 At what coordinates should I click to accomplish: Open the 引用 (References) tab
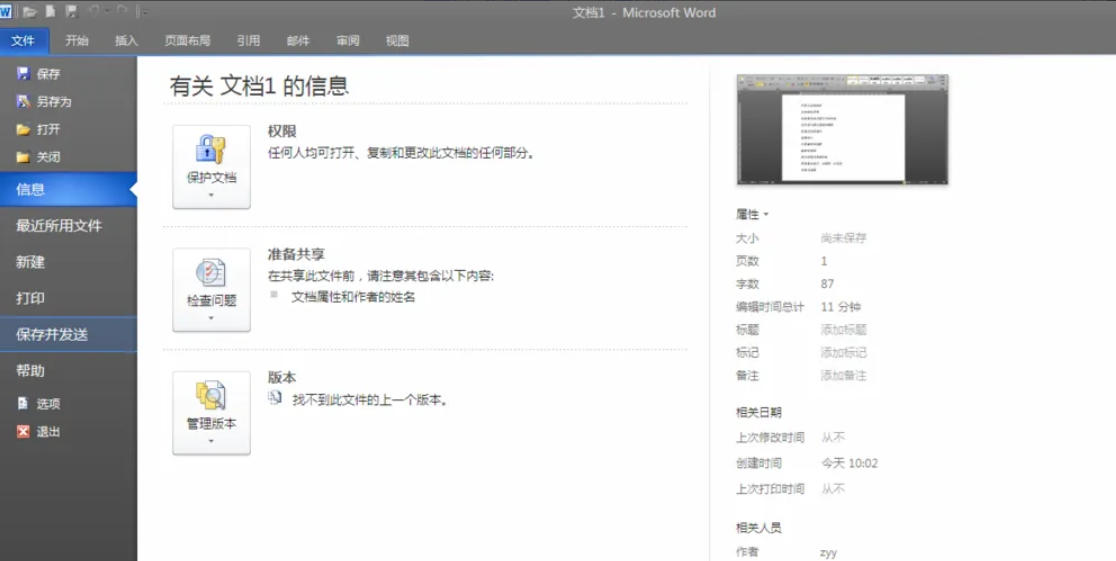pos(248,41)
